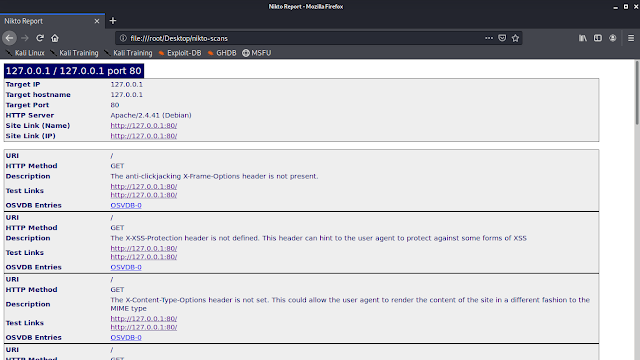Viewport: 640px width, 360px height.
Task: Click the 'Target IP' label
Action: (x=22, y=84)
